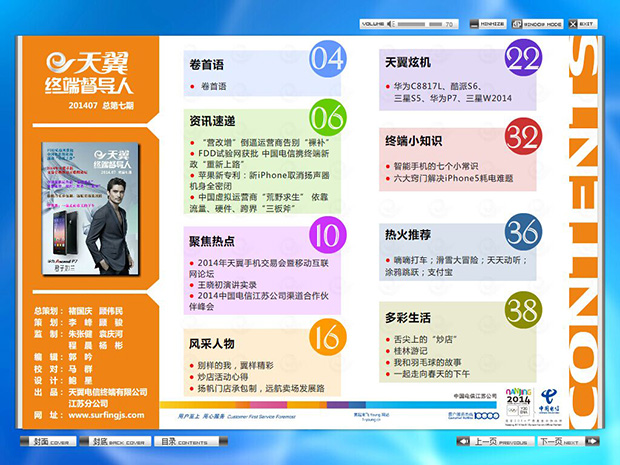
Task: Click the next page right arrow icon
Action: [592, 441]
